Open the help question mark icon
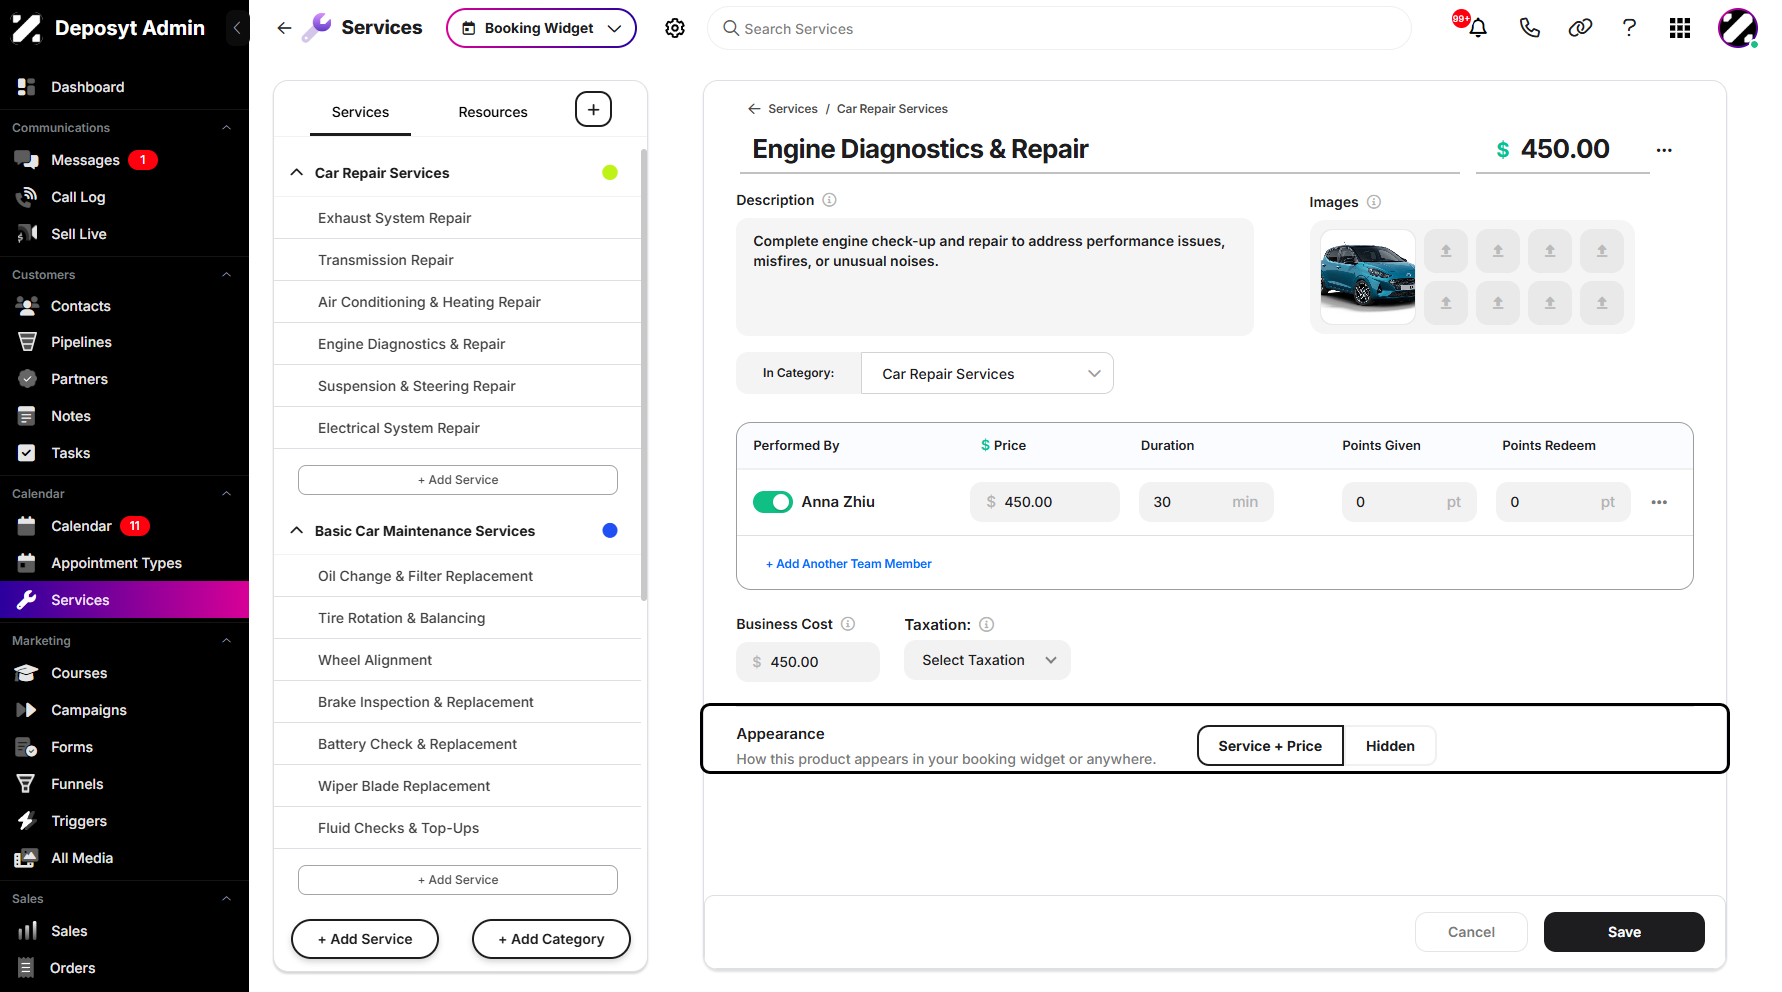The height and width of the screenshot is (992, 1782). [x=1629, y=28]
